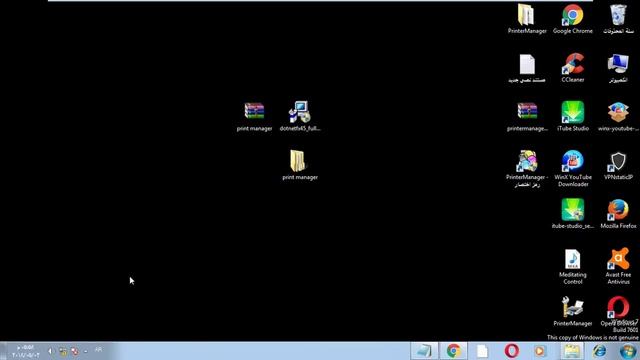640x360 pixels.
Task: Click the blank document taskbar button
Action: pyautogui.click(x=482, y=351)
